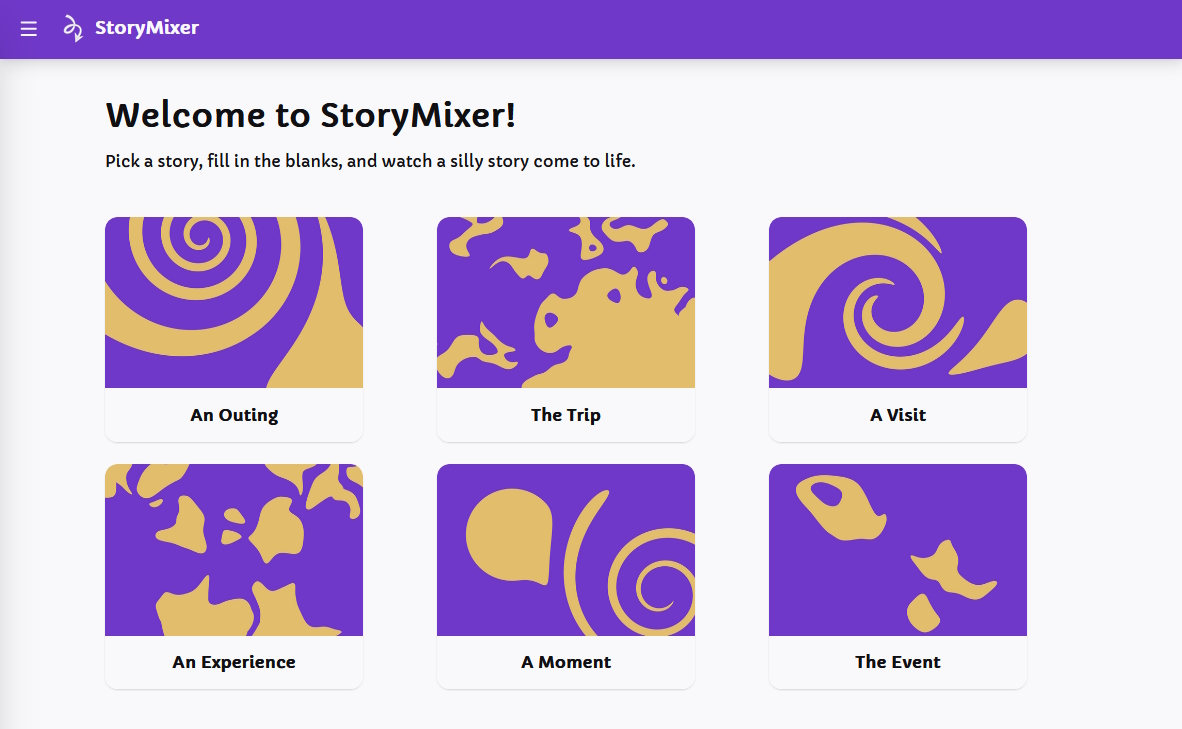
Task: Open the story titled 'An Outing'
Action: point(233,414)
